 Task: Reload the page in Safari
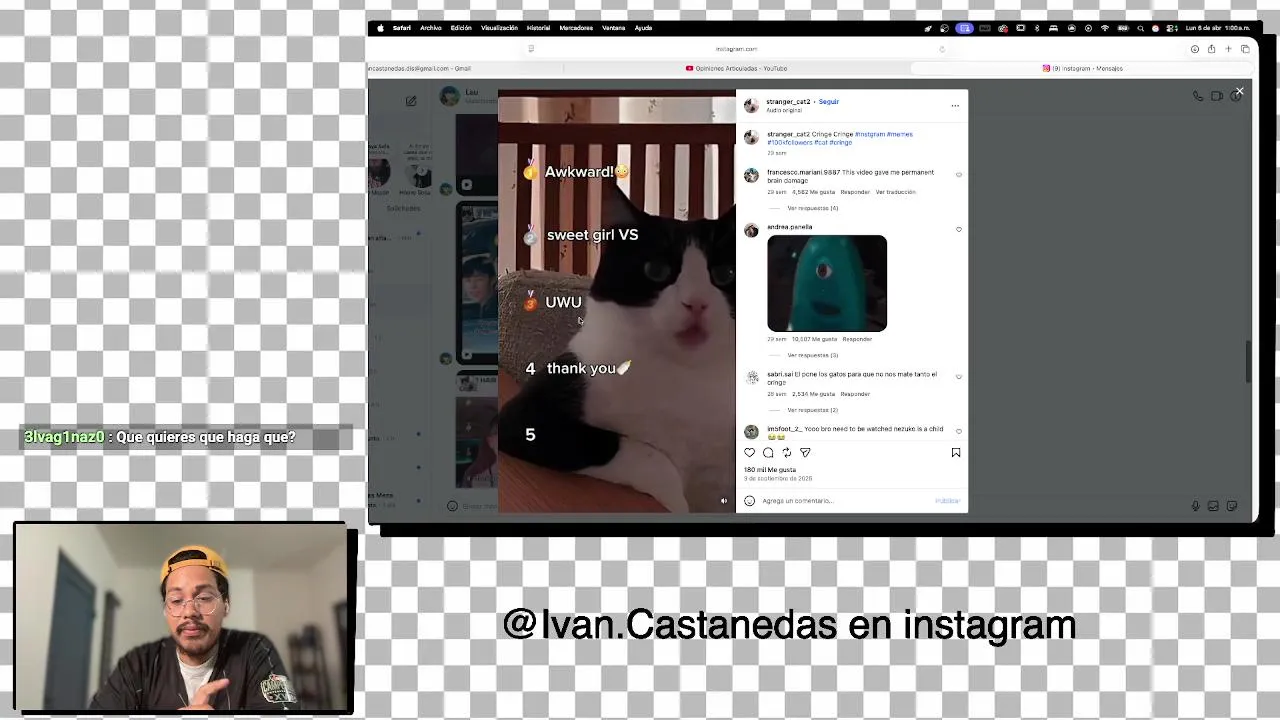click(x=941, y=49)
